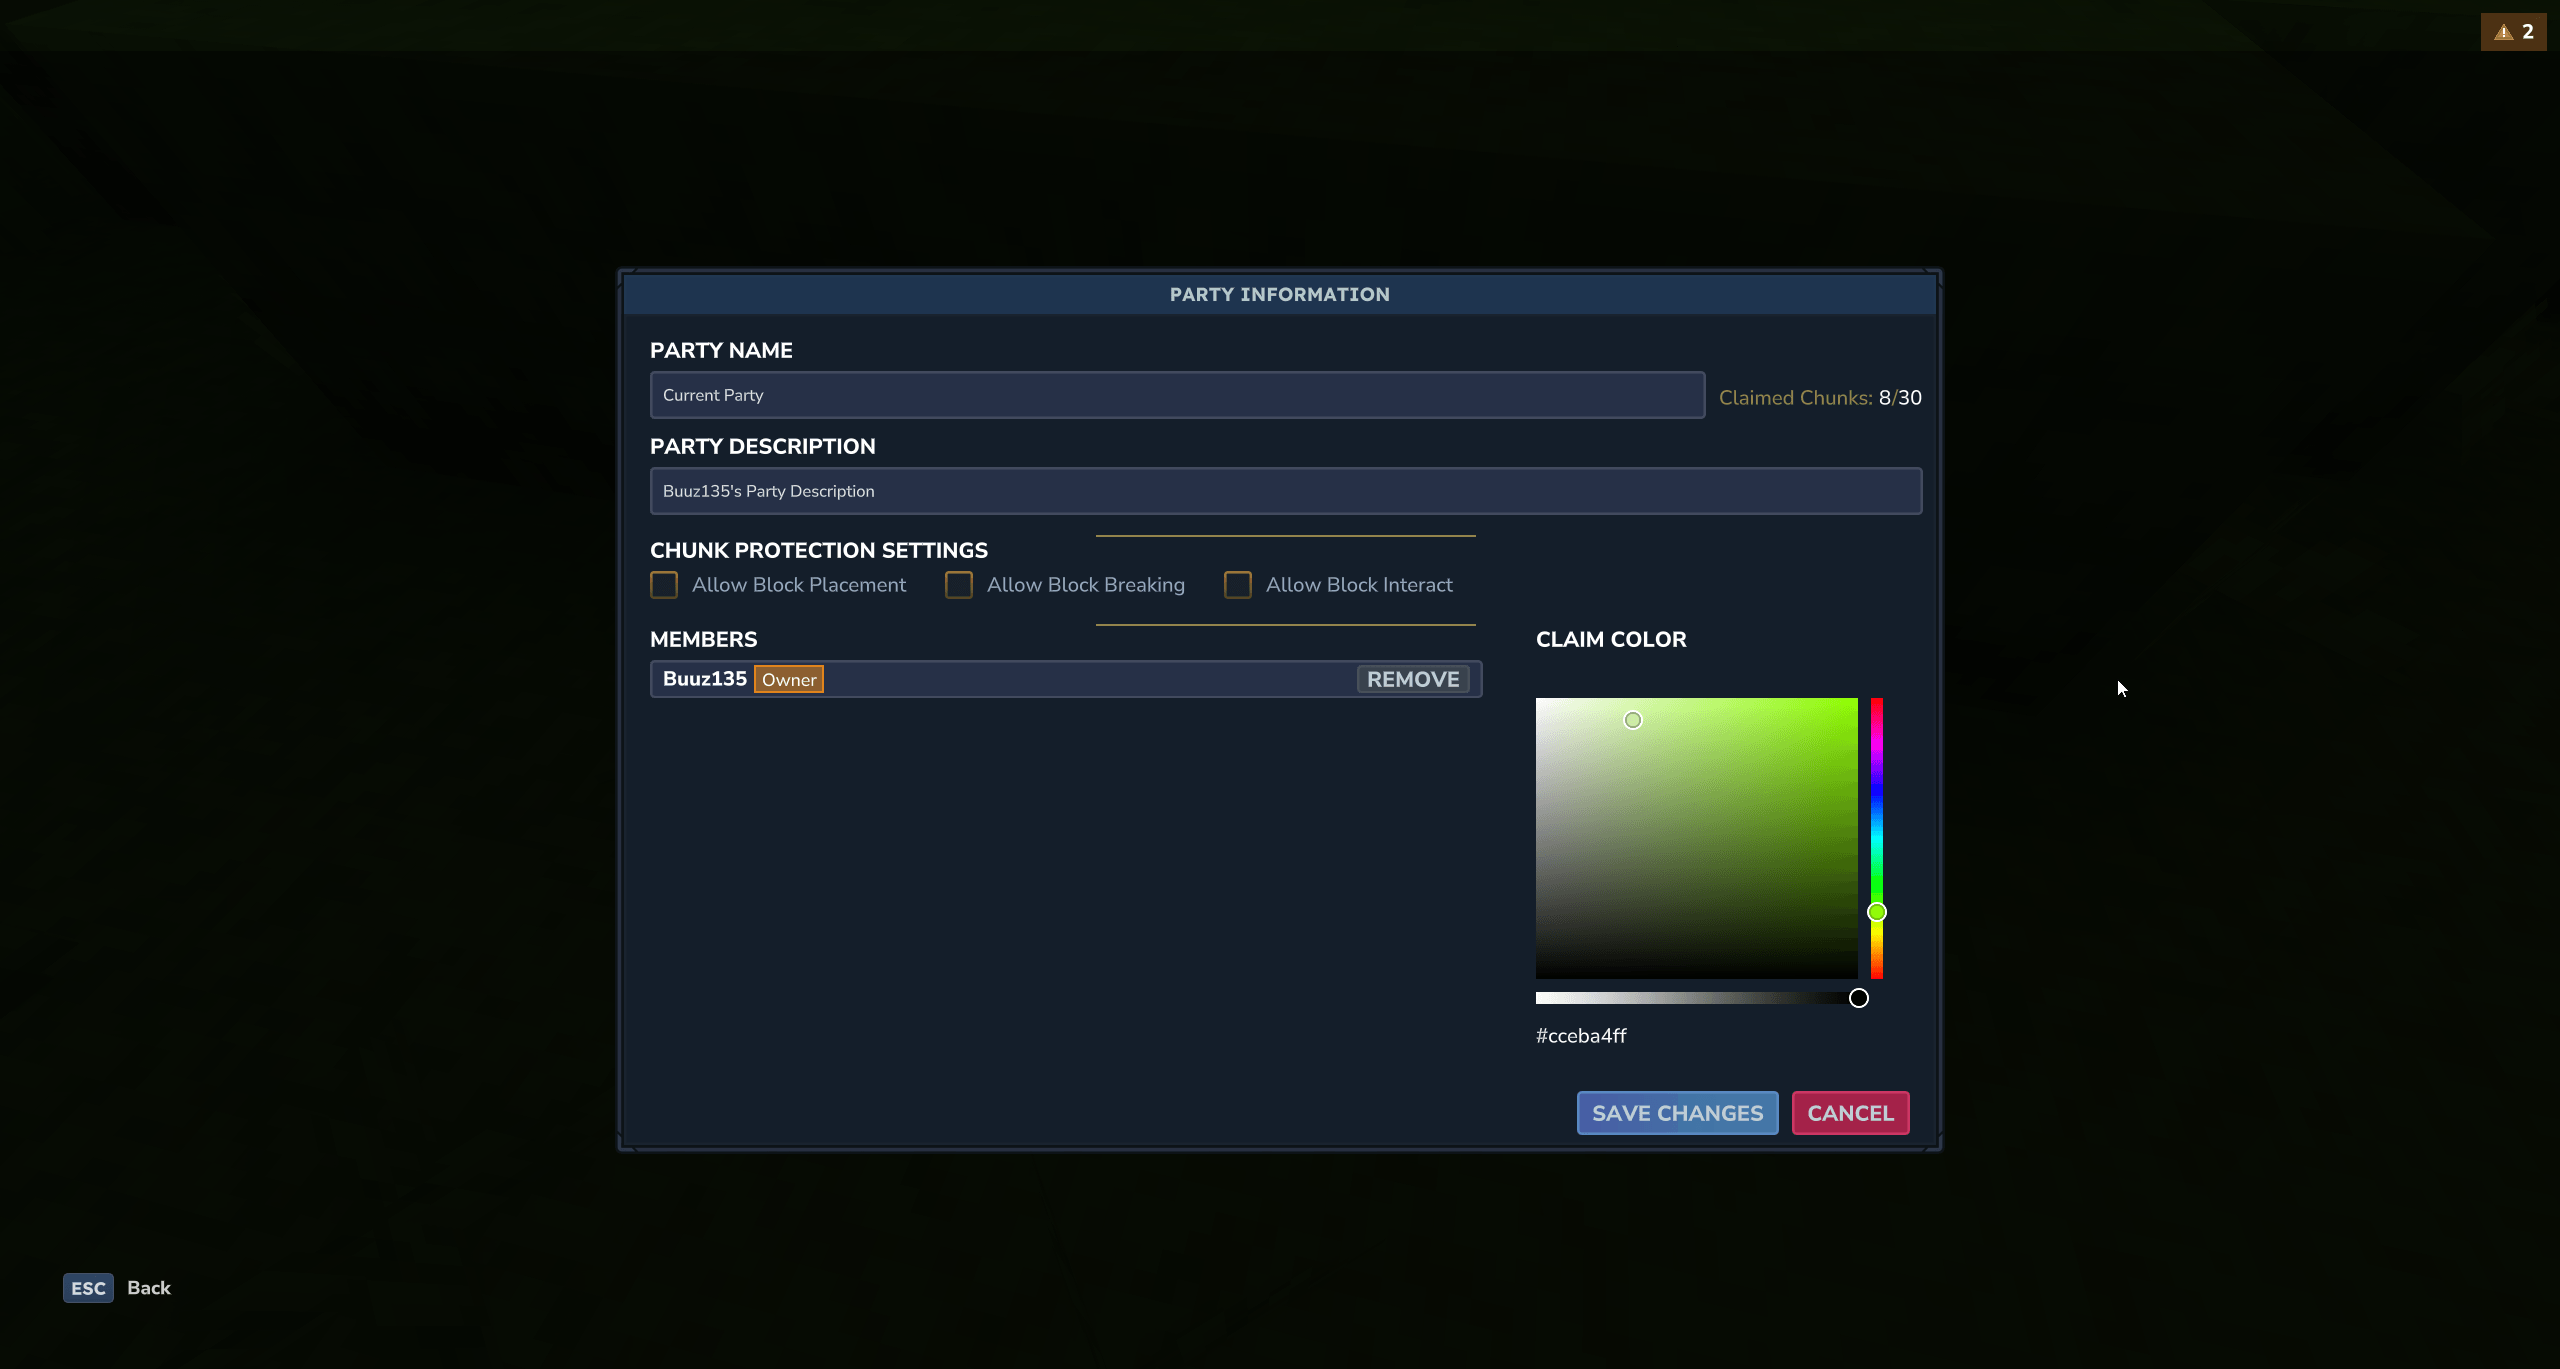Click the Owner badge next to Buuz135
Viewport: 2560px width, 1369px height.
(x=789, y=680)
